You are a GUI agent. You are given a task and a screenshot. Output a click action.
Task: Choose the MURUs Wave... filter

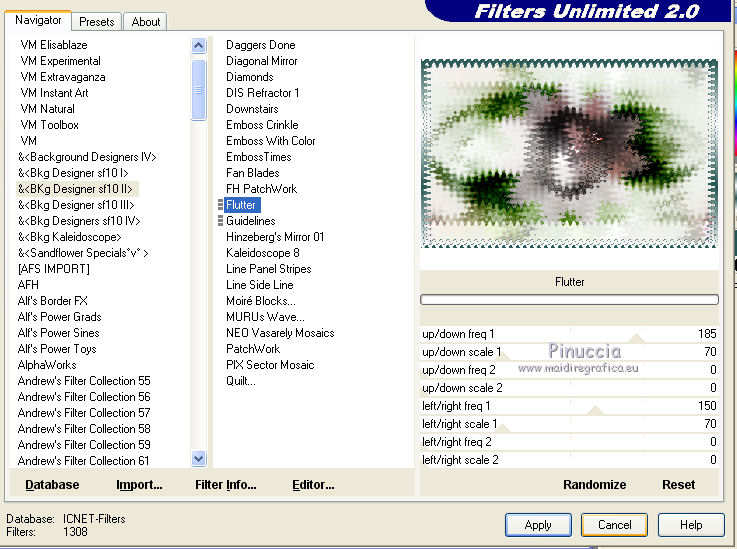click(x=265, y=317)
